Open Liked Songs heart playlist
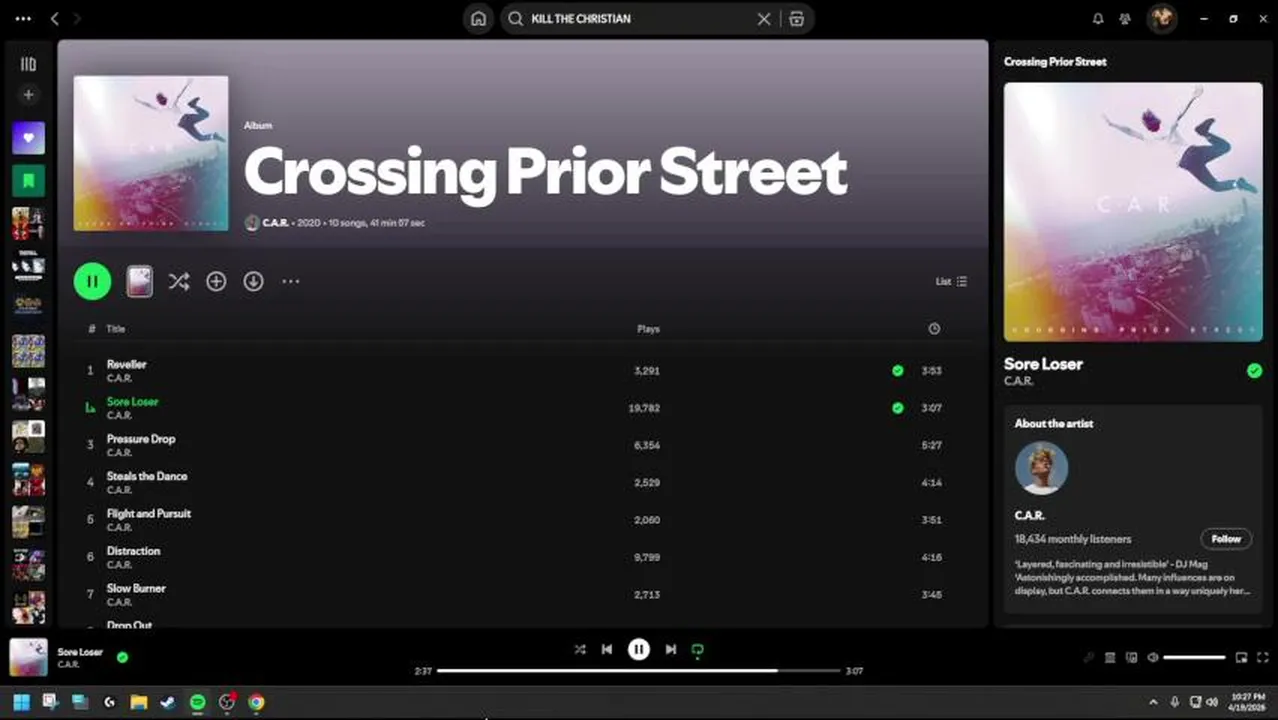The image size is (1278, 720). coord(28,138)
